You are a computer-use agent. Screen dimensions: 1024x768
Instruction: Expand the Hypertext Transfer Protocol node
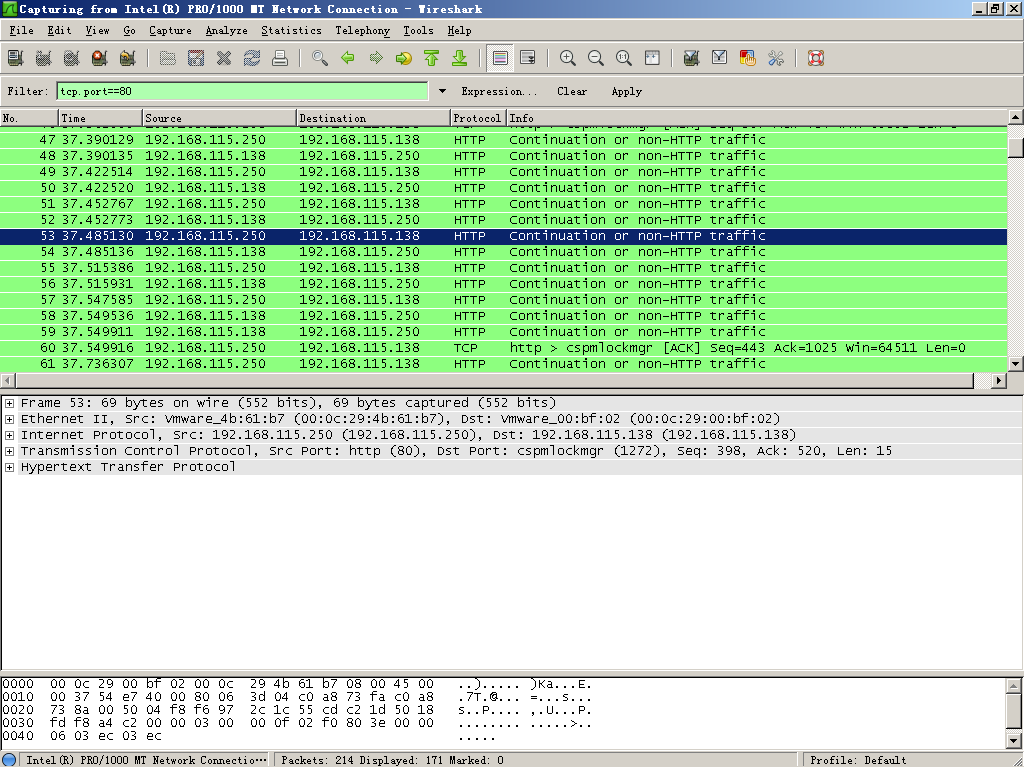click(9, 467)
